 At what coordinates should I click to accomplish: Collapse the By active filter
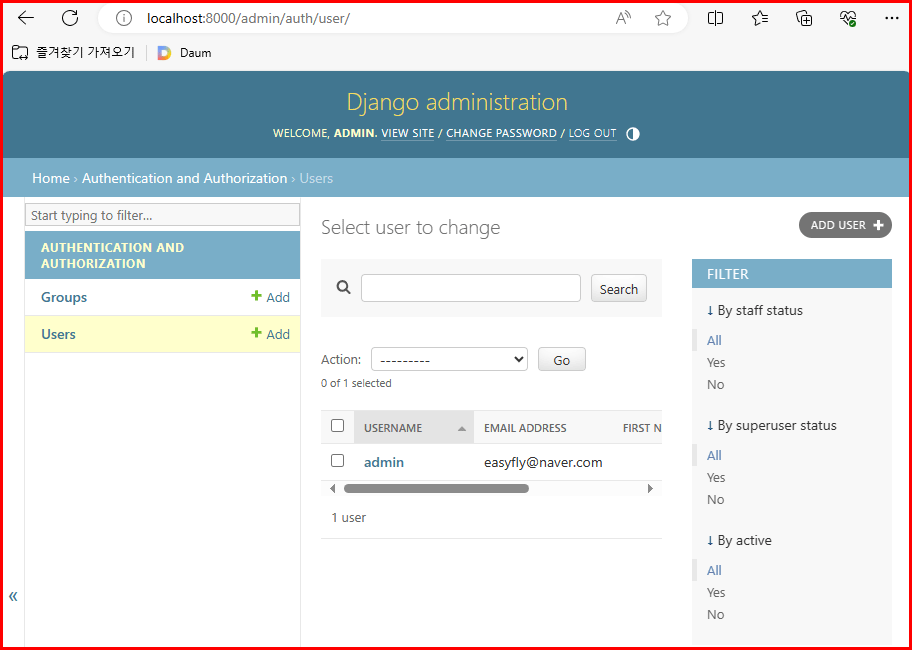[x=739, y=541]
